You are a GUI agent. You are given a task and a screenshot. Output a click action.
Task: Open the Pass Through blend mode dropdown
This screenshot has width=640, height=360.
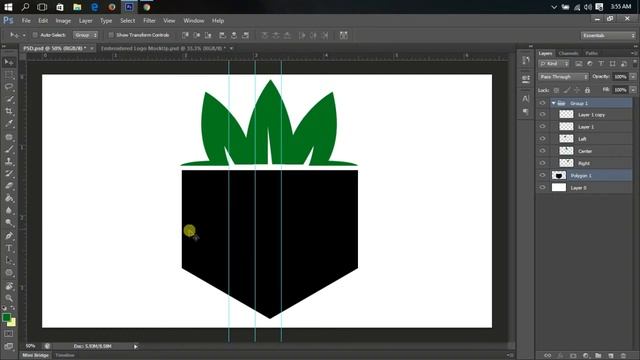coord(564,77)
